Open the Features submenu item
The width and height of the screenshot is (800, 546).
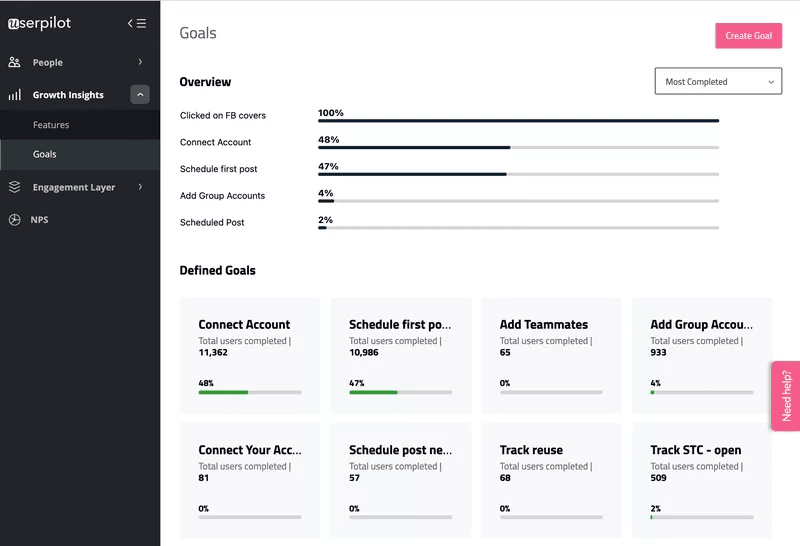[x=51, y=125]
